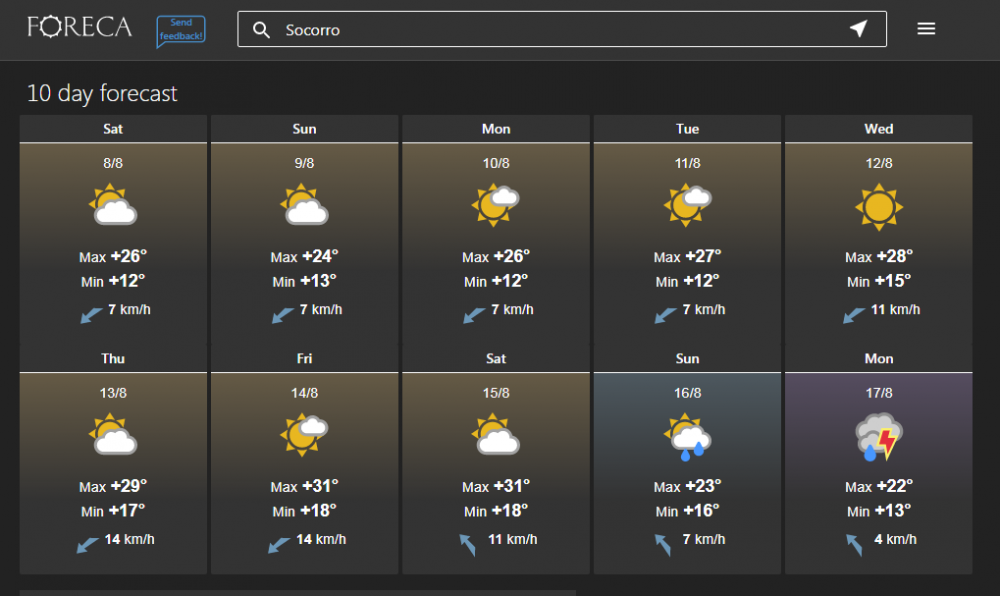
Task: Click the search magnifier icon
Action: (261, 29)
